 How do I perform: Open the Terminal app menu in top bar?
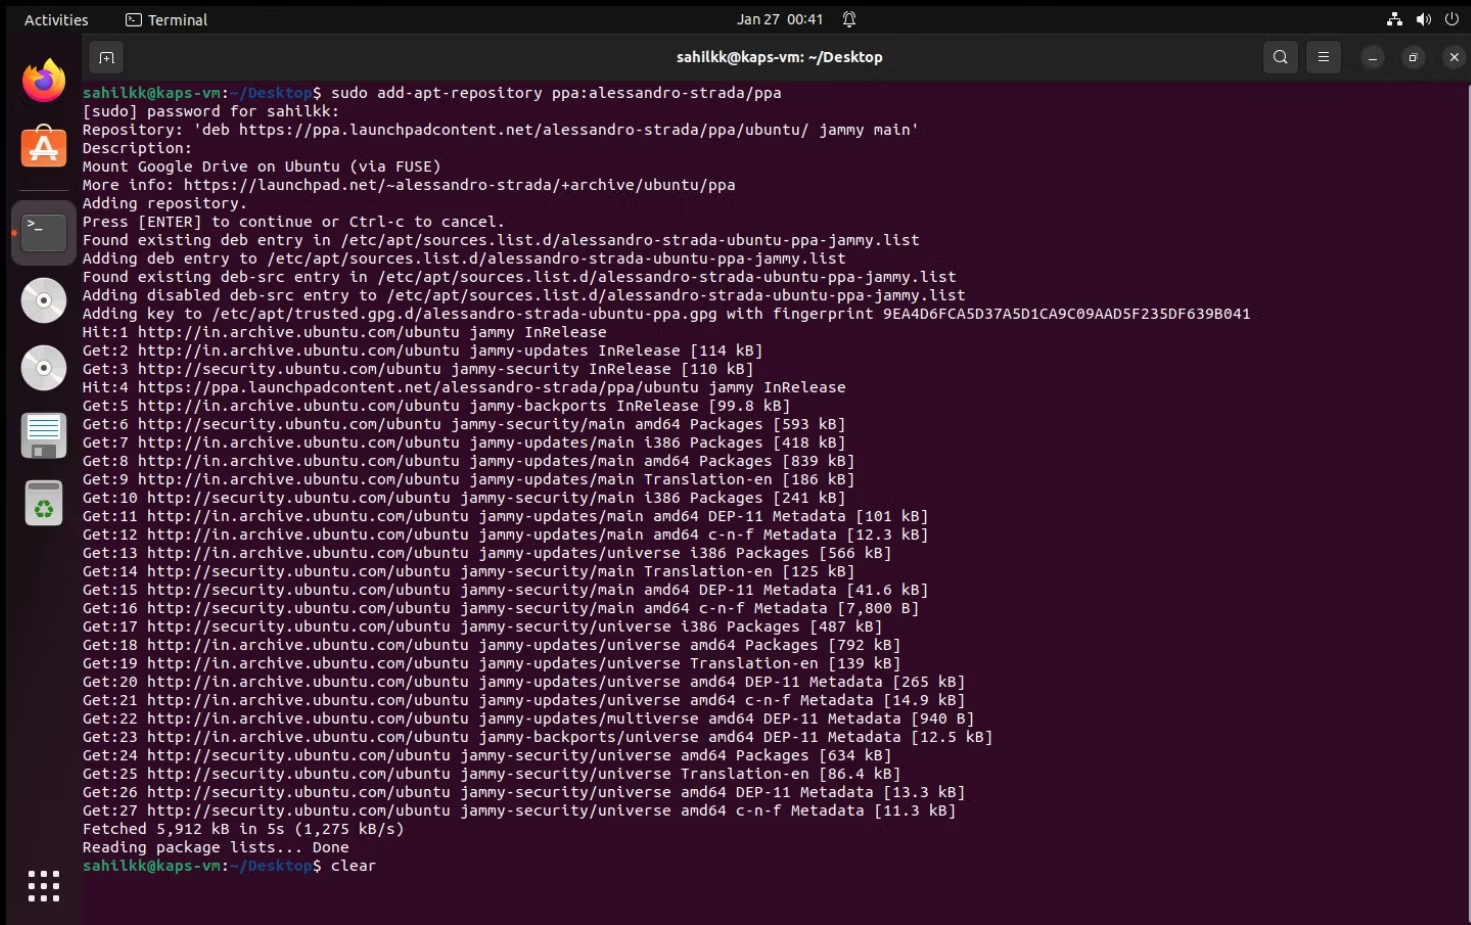[x=166, y=20]
